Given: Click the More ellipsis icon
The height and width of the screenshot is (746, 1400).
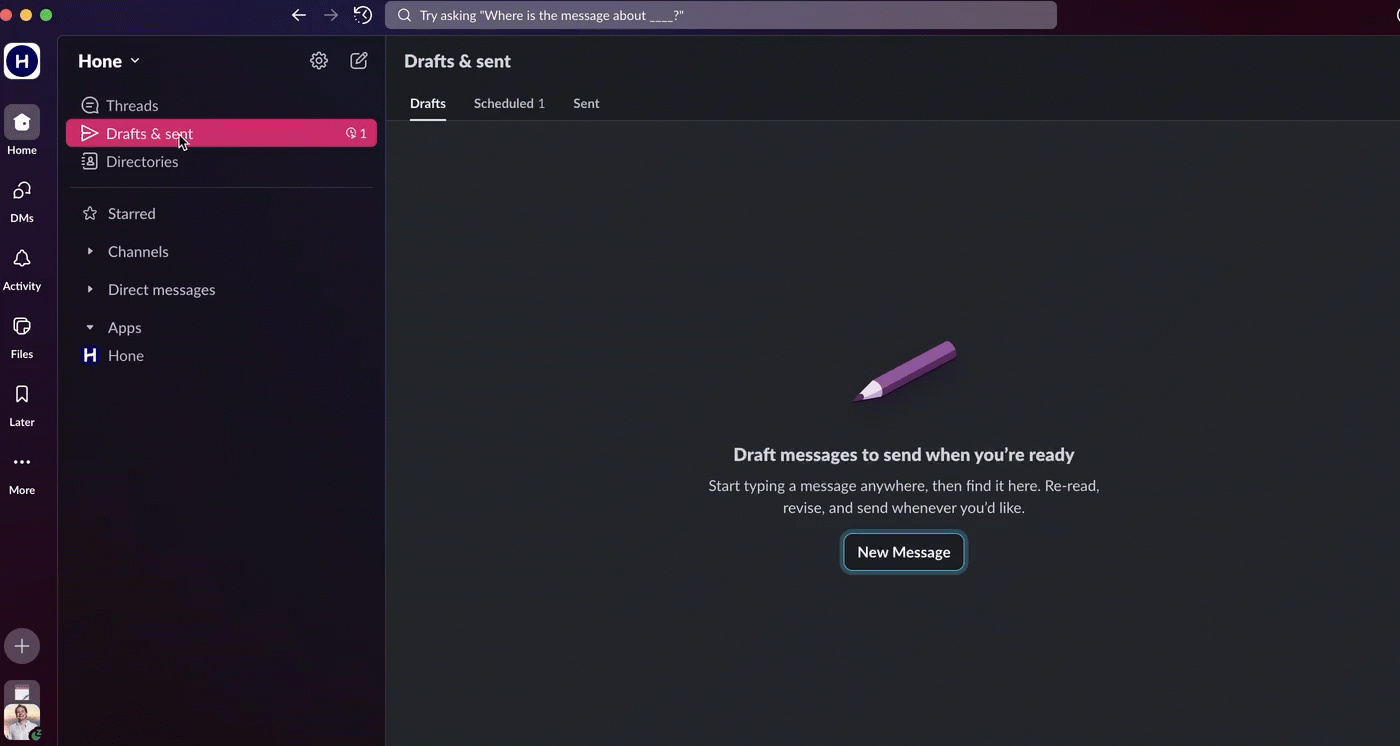Looking at the screenshot, I should [x=22, y=463].
